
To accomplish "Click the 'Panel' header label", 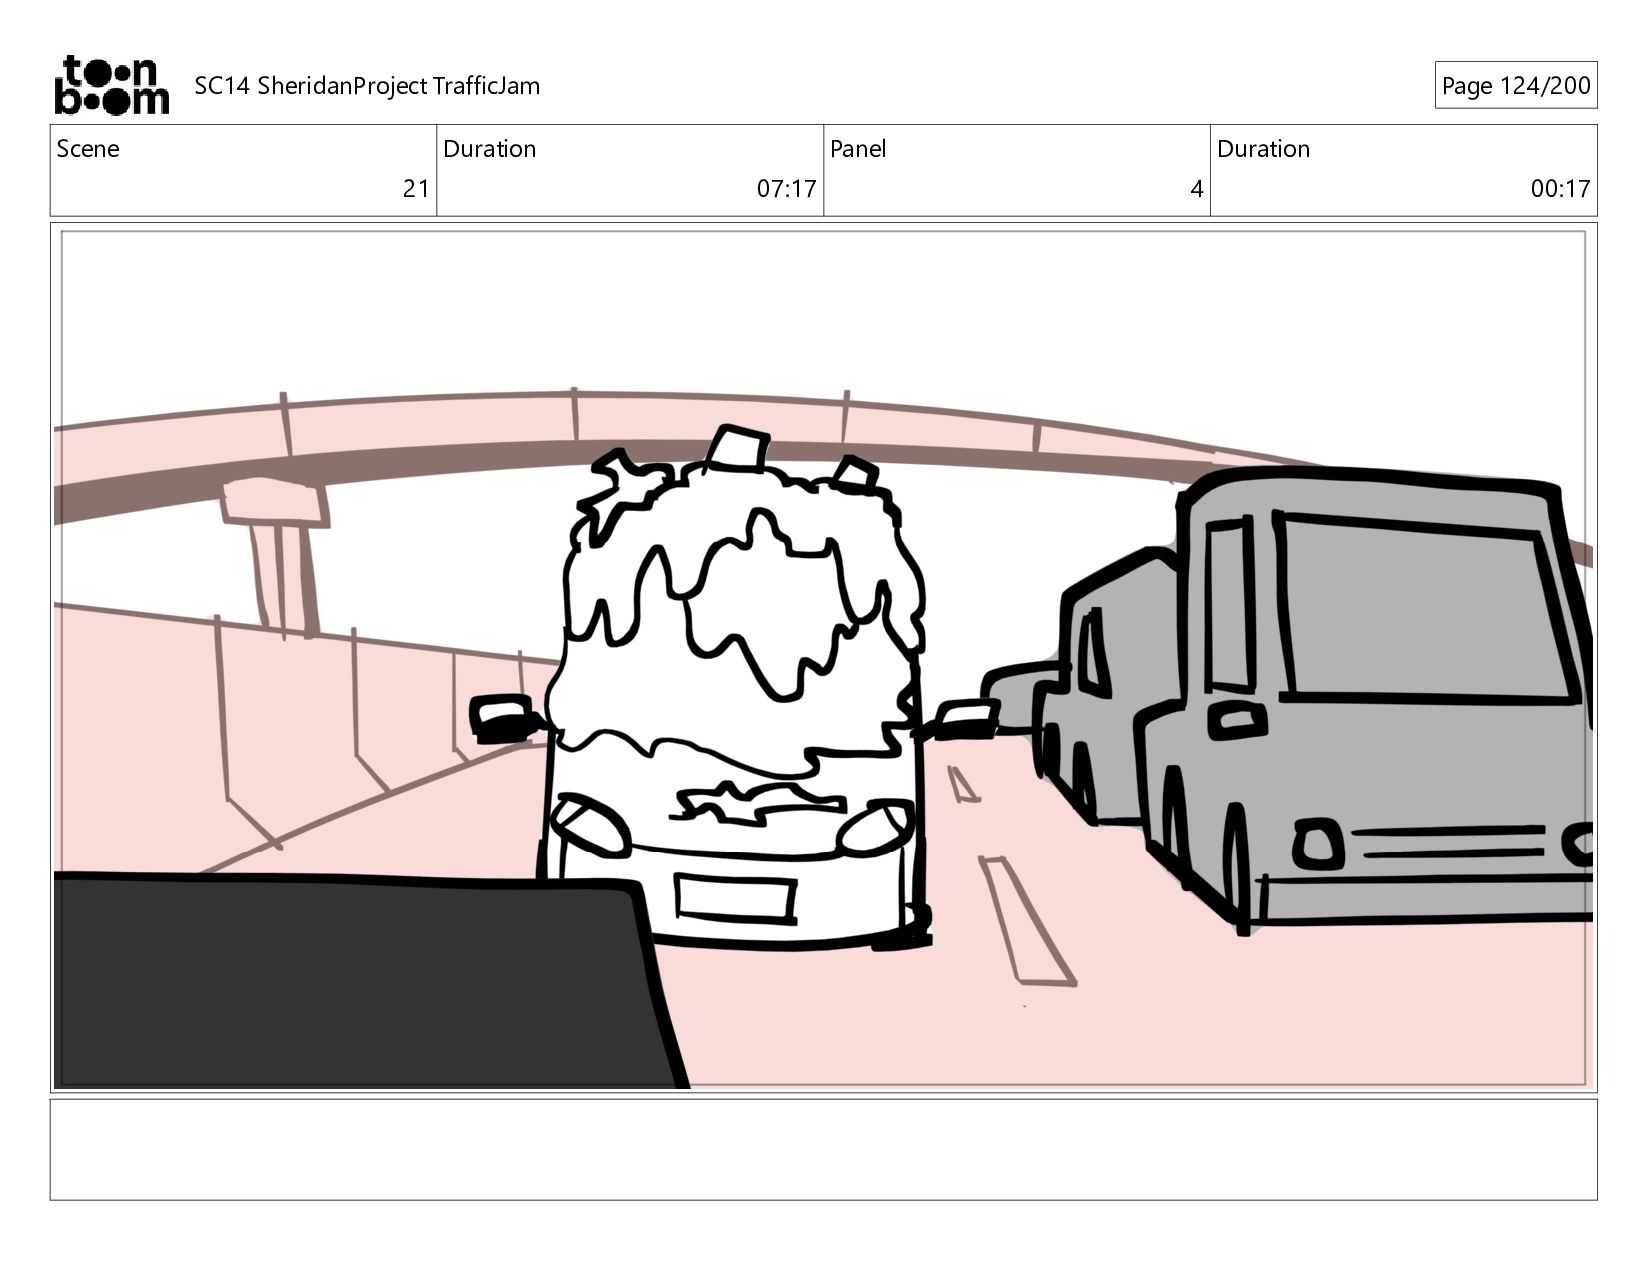I will (858, 149).
